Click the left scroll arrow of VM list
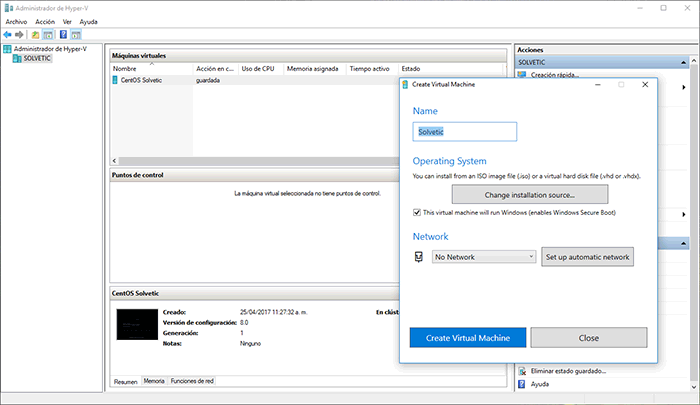Viewport: 700px width, 405px height. coord(114,161)
